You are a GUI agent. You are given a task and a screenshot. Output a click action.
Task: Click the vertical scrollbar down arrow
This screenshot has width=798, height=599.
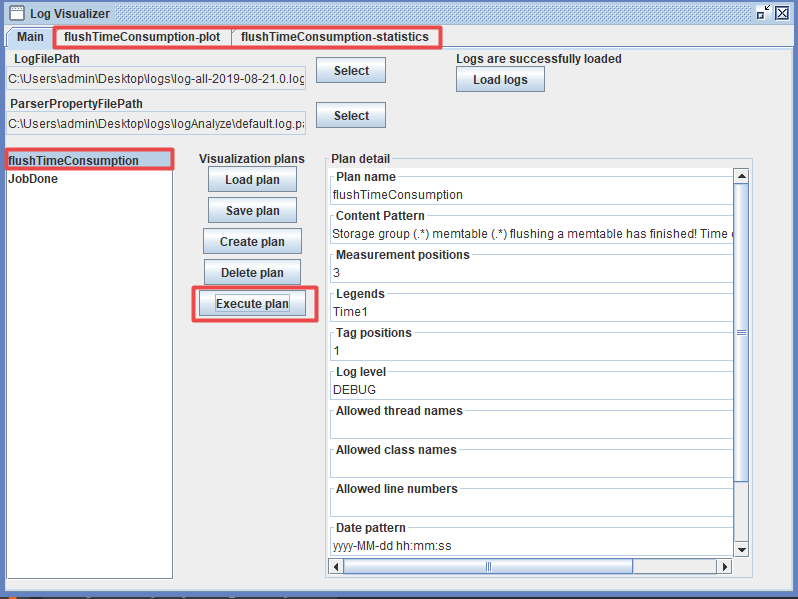741,549
